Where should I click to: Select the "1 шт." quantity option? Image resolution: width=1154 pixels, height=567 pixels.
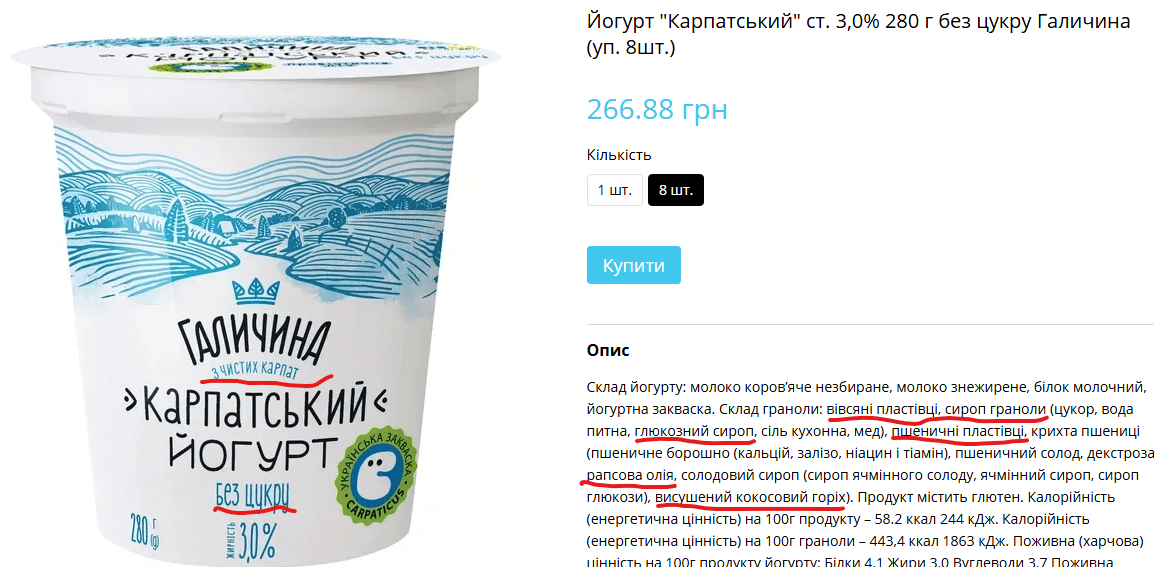615,190
